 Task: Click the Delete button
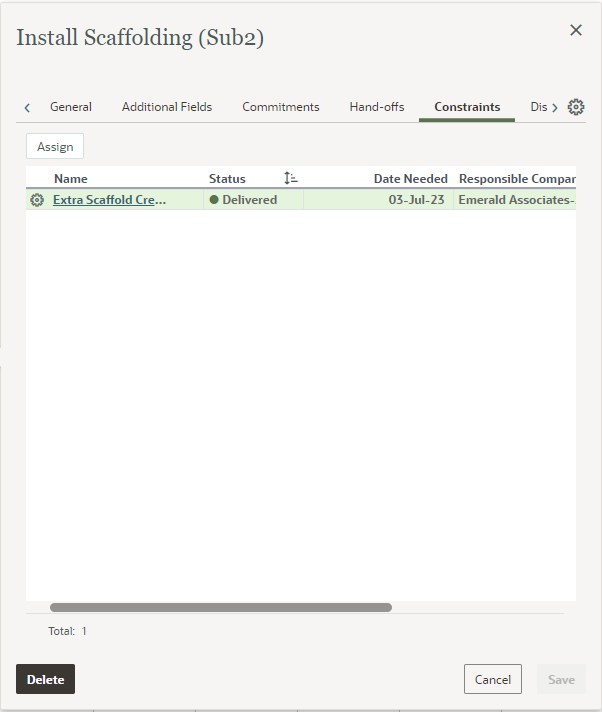click(45, 679)
